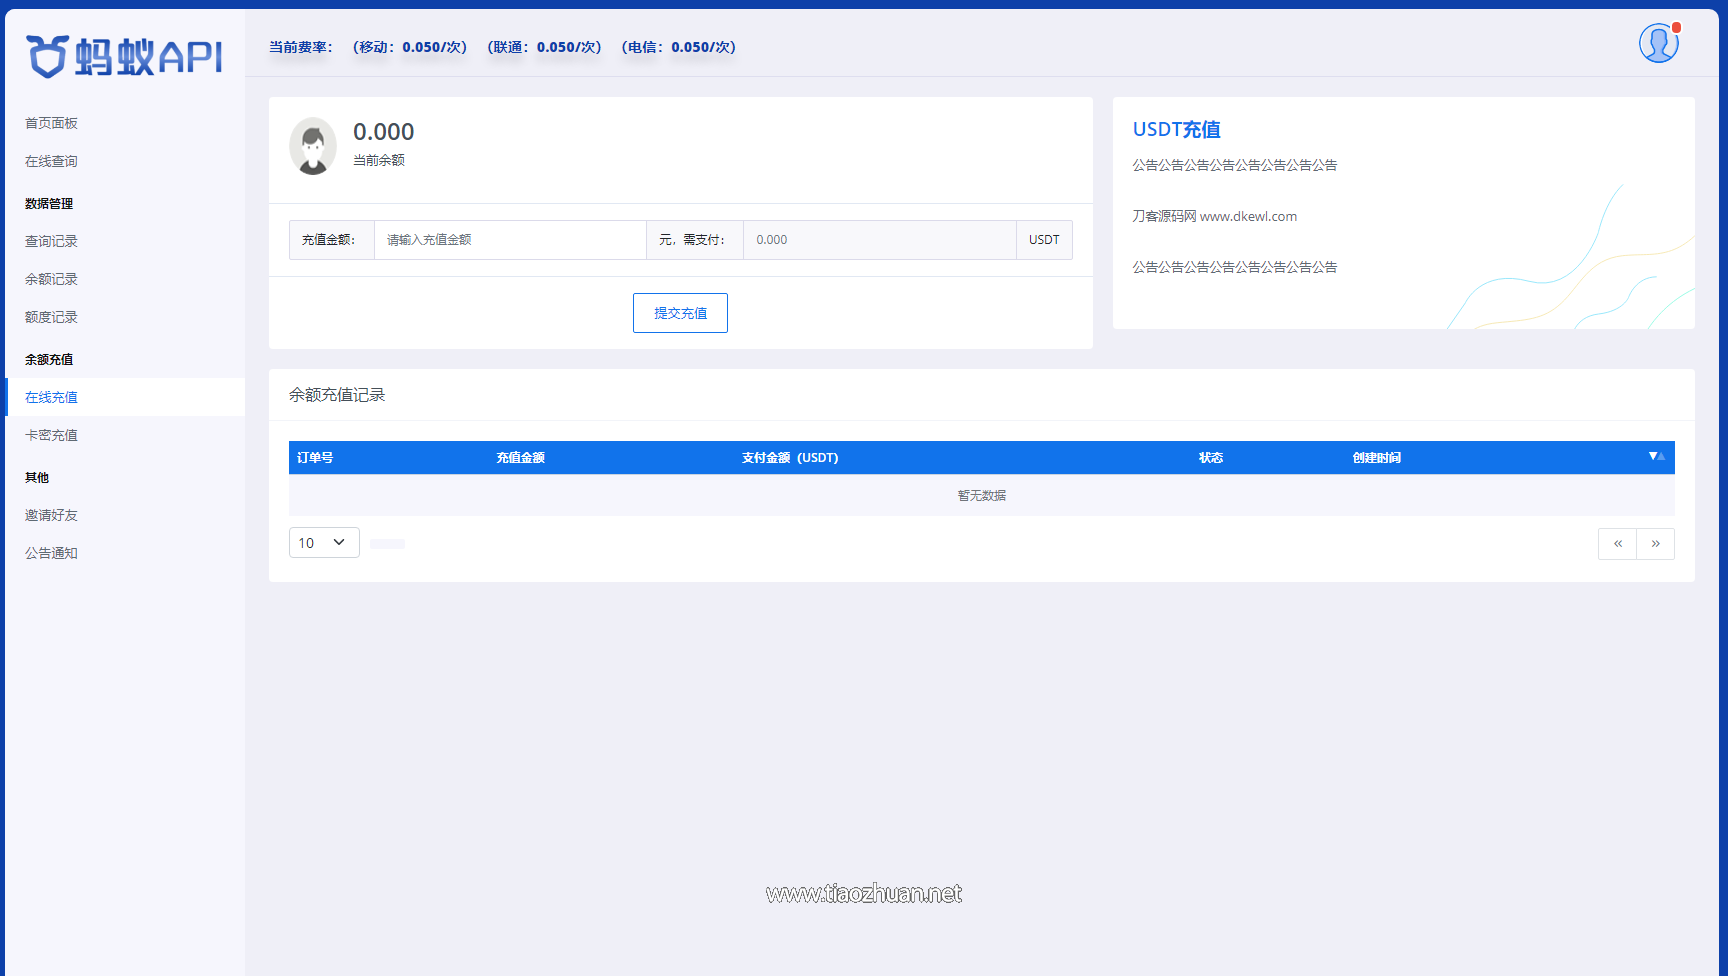Click the USDT充值 heading
The width and height of the screenshot is (1728, 976).
[x=1177, y=129]
